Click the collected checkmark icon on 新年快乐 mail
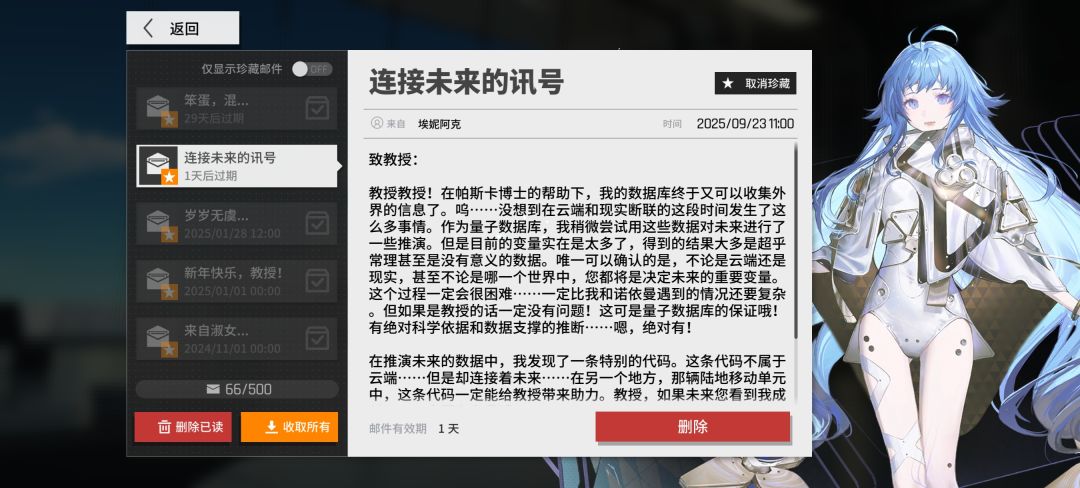 [318, 281]
